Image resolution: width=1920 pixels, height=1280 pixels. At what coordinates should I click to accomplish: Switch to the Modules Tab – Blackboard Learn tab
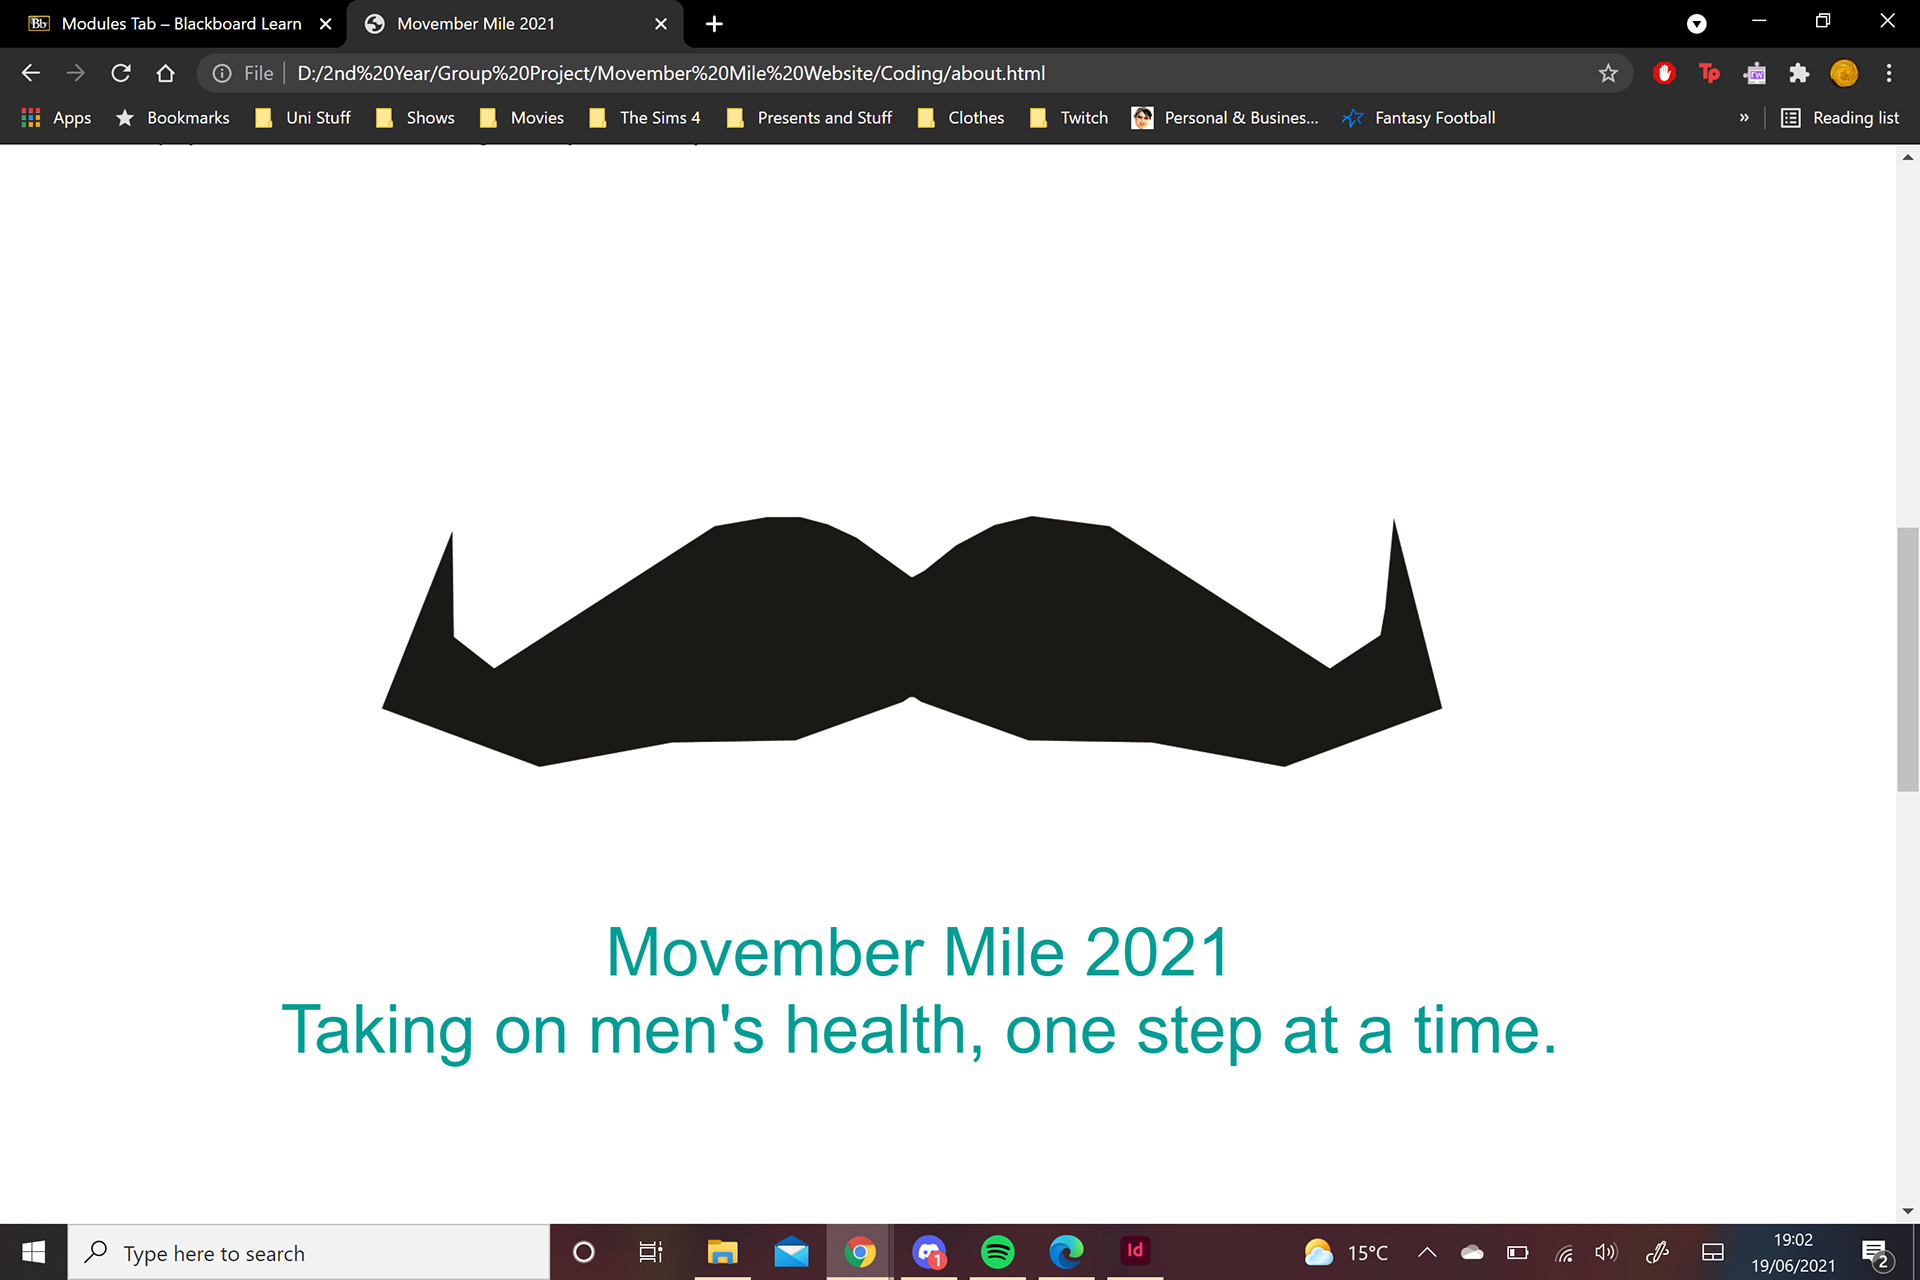click(181, 24)
